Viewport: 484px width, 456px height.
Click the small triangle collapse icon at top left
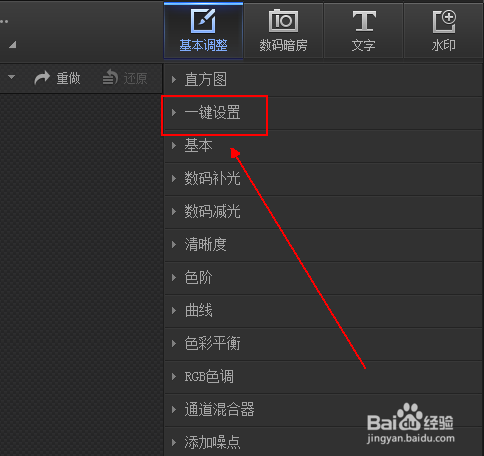pos(13,45)
